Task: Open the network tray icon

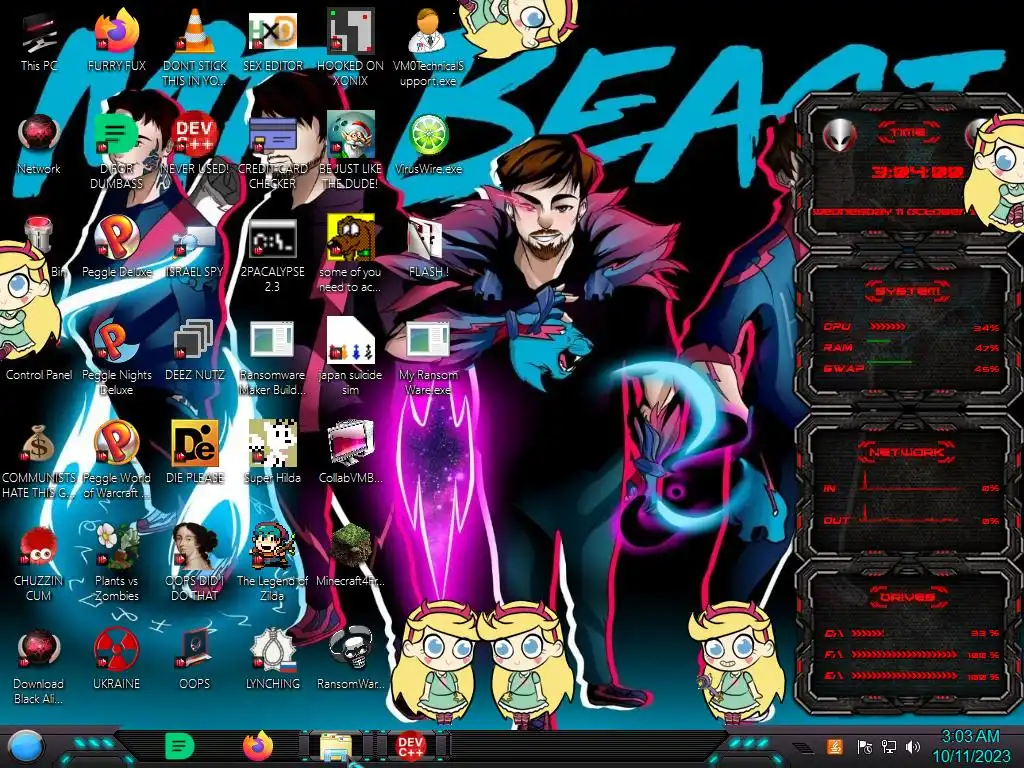Action: point(889,746)
